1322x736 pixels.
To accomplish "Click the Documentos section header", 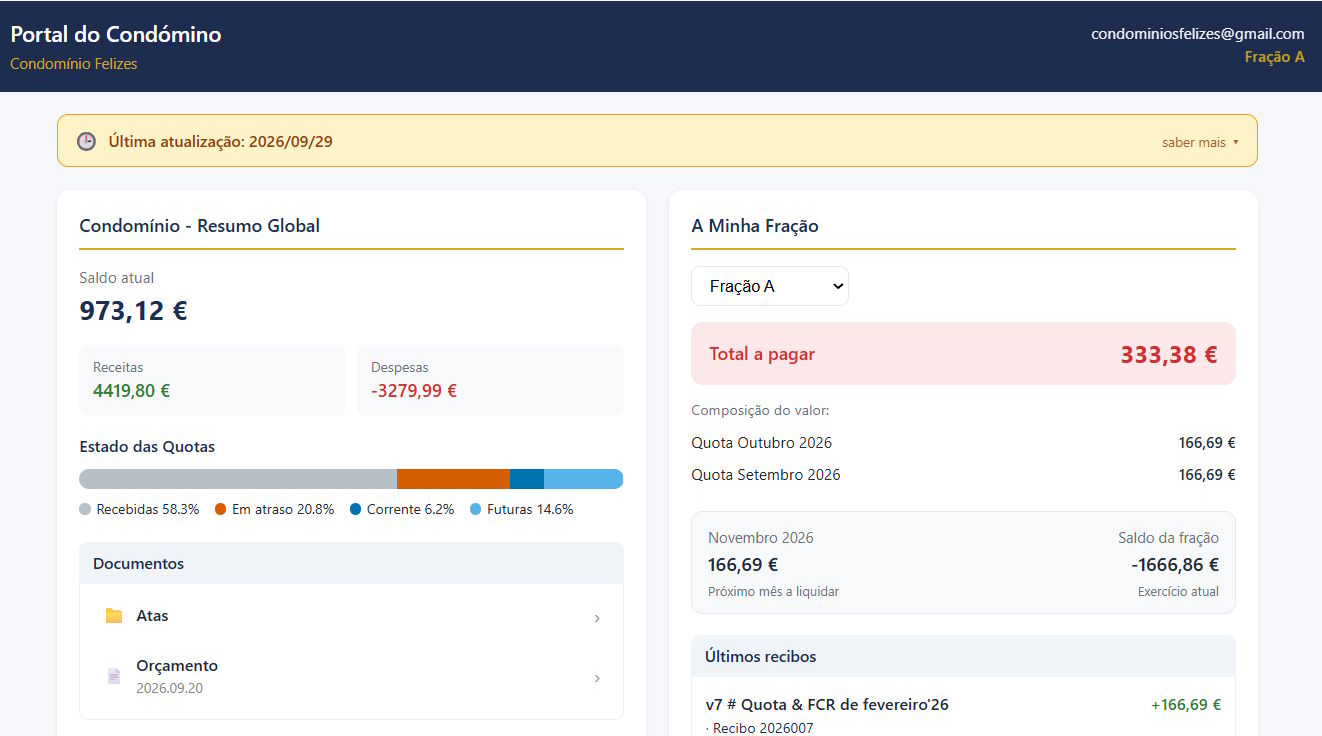I will (x=352, y=563).
